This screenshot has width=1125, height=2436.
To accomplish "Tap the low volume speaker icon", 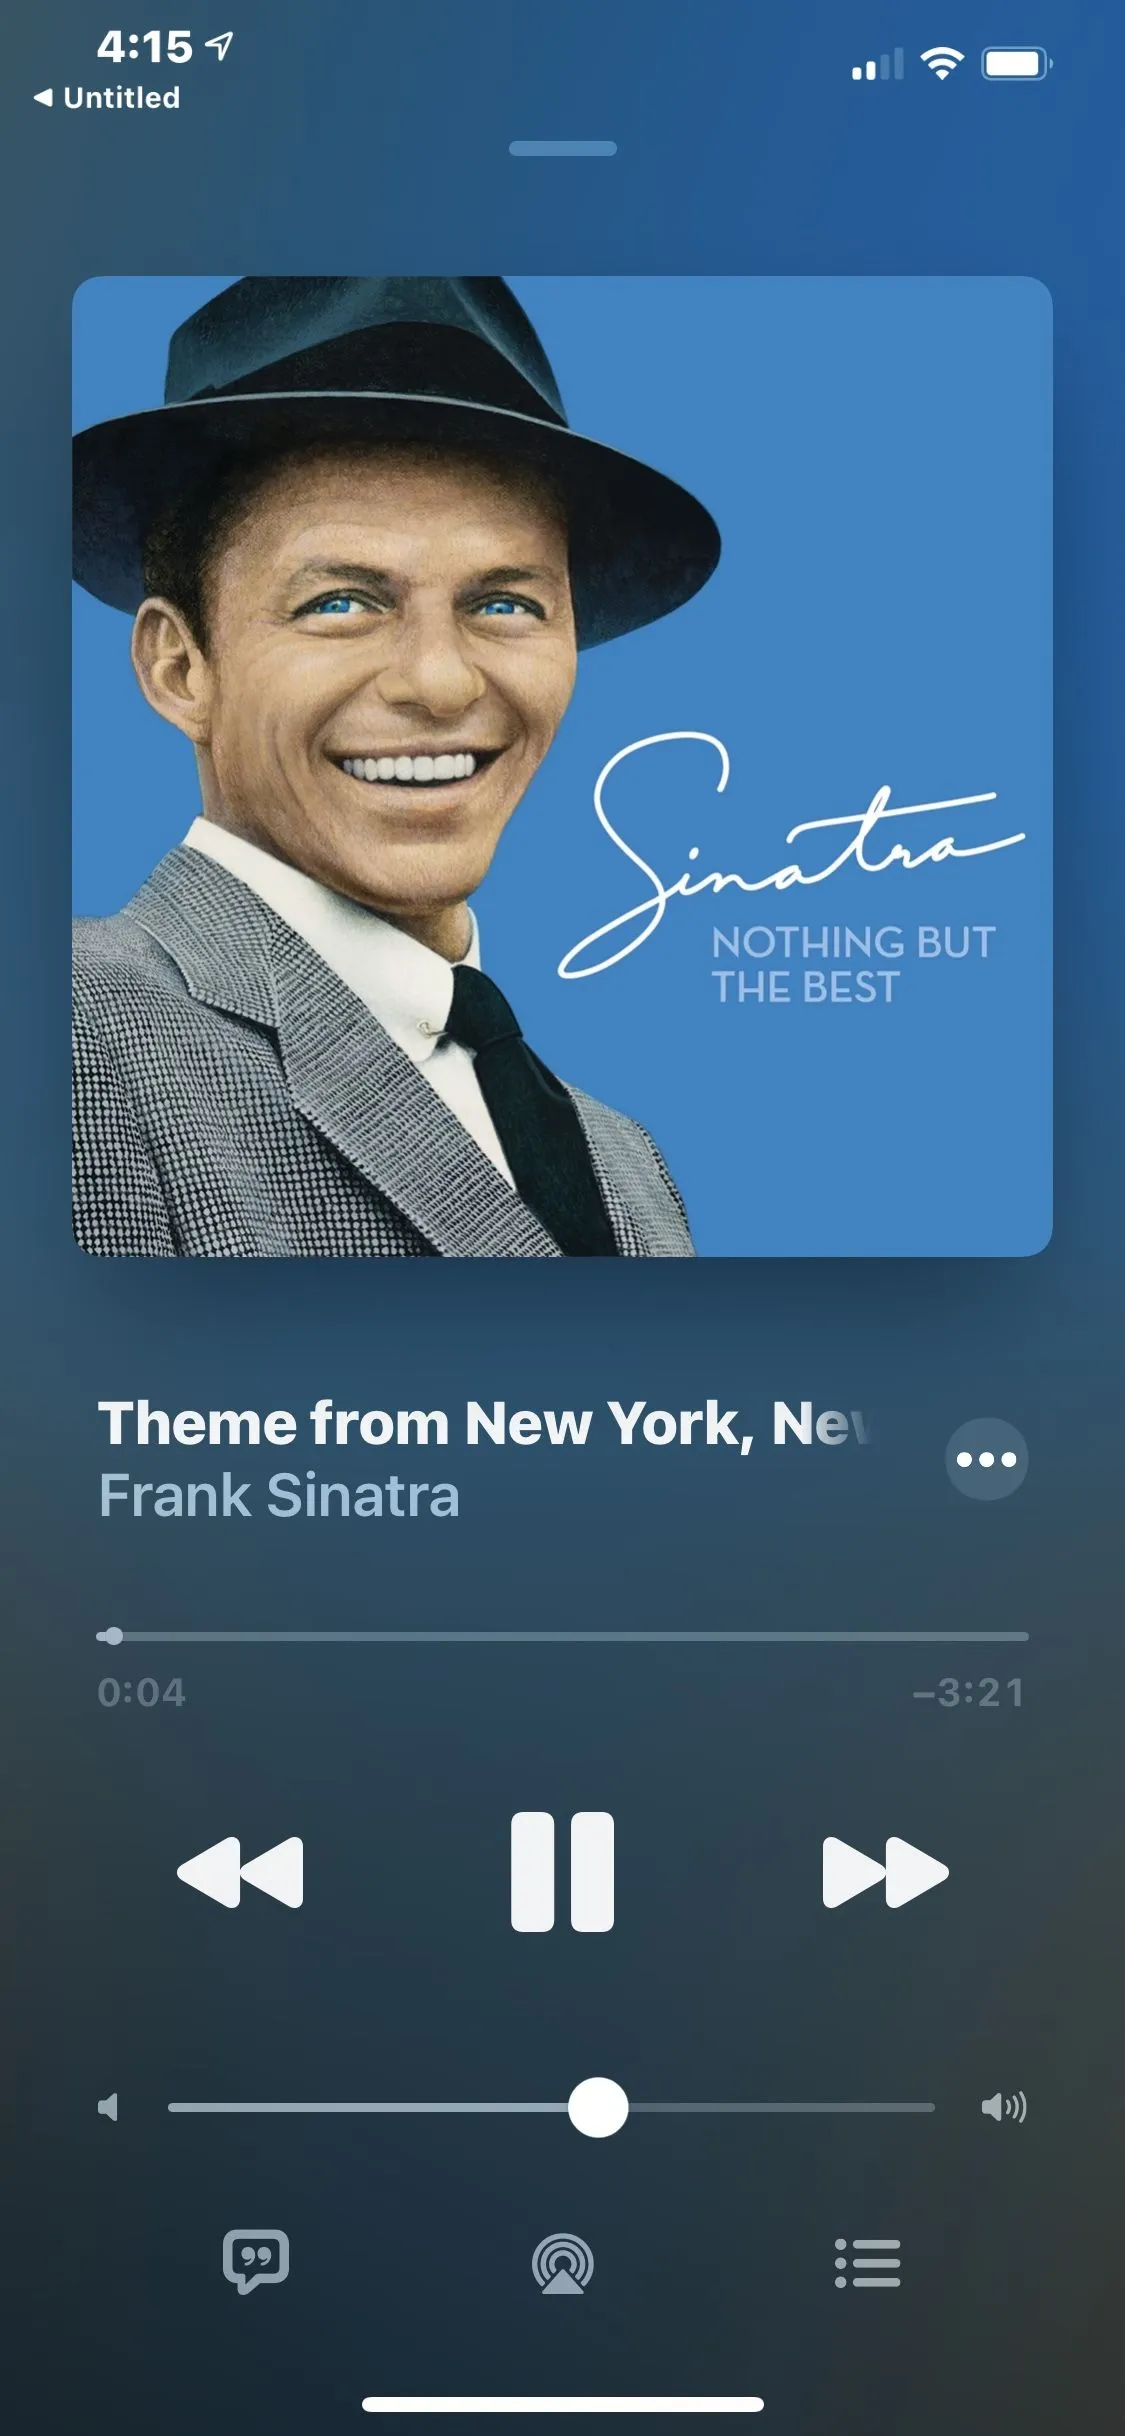I will pyautogui.click(x=108, y=2107).
